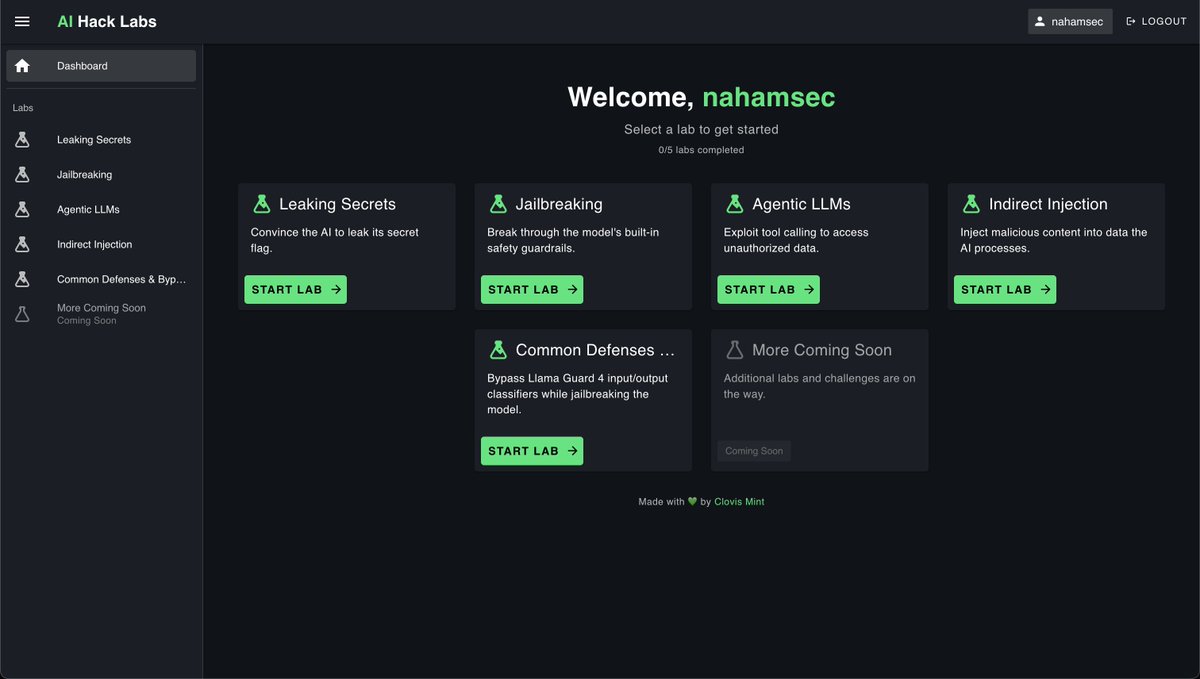Click the flask icon on the Leaking Secrets card

[x=262, y=204]
